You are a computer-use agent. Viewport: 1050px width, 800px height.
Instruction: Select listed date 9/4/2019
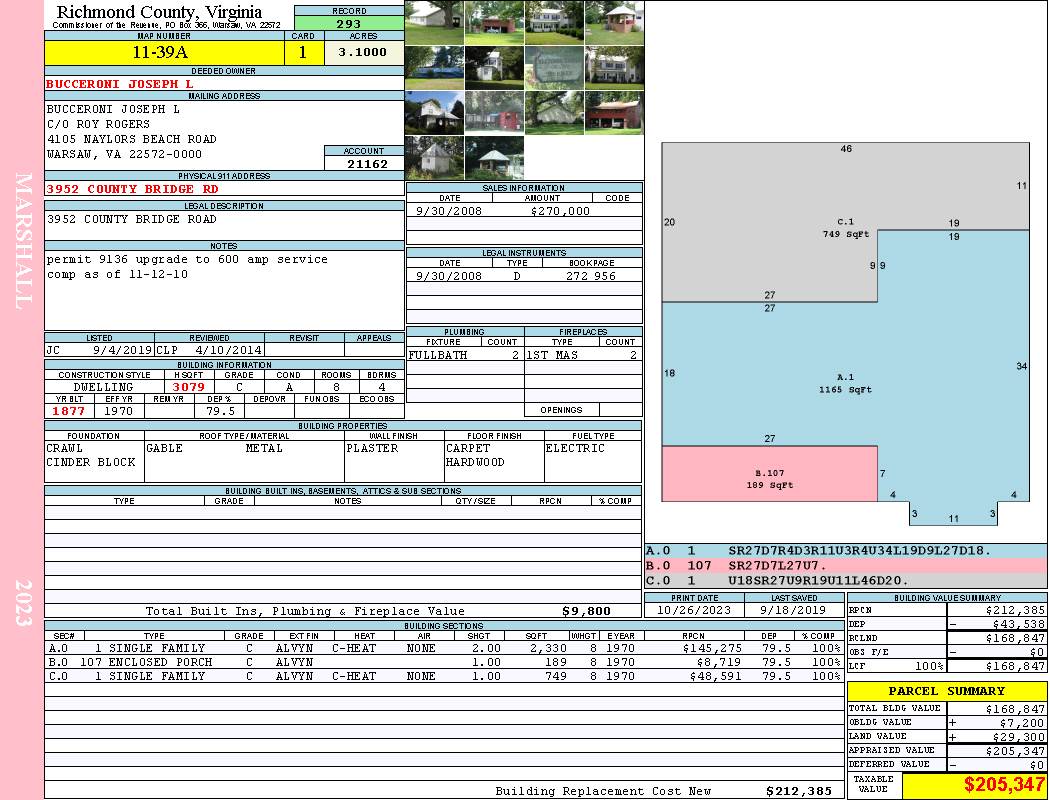(123, 350)
